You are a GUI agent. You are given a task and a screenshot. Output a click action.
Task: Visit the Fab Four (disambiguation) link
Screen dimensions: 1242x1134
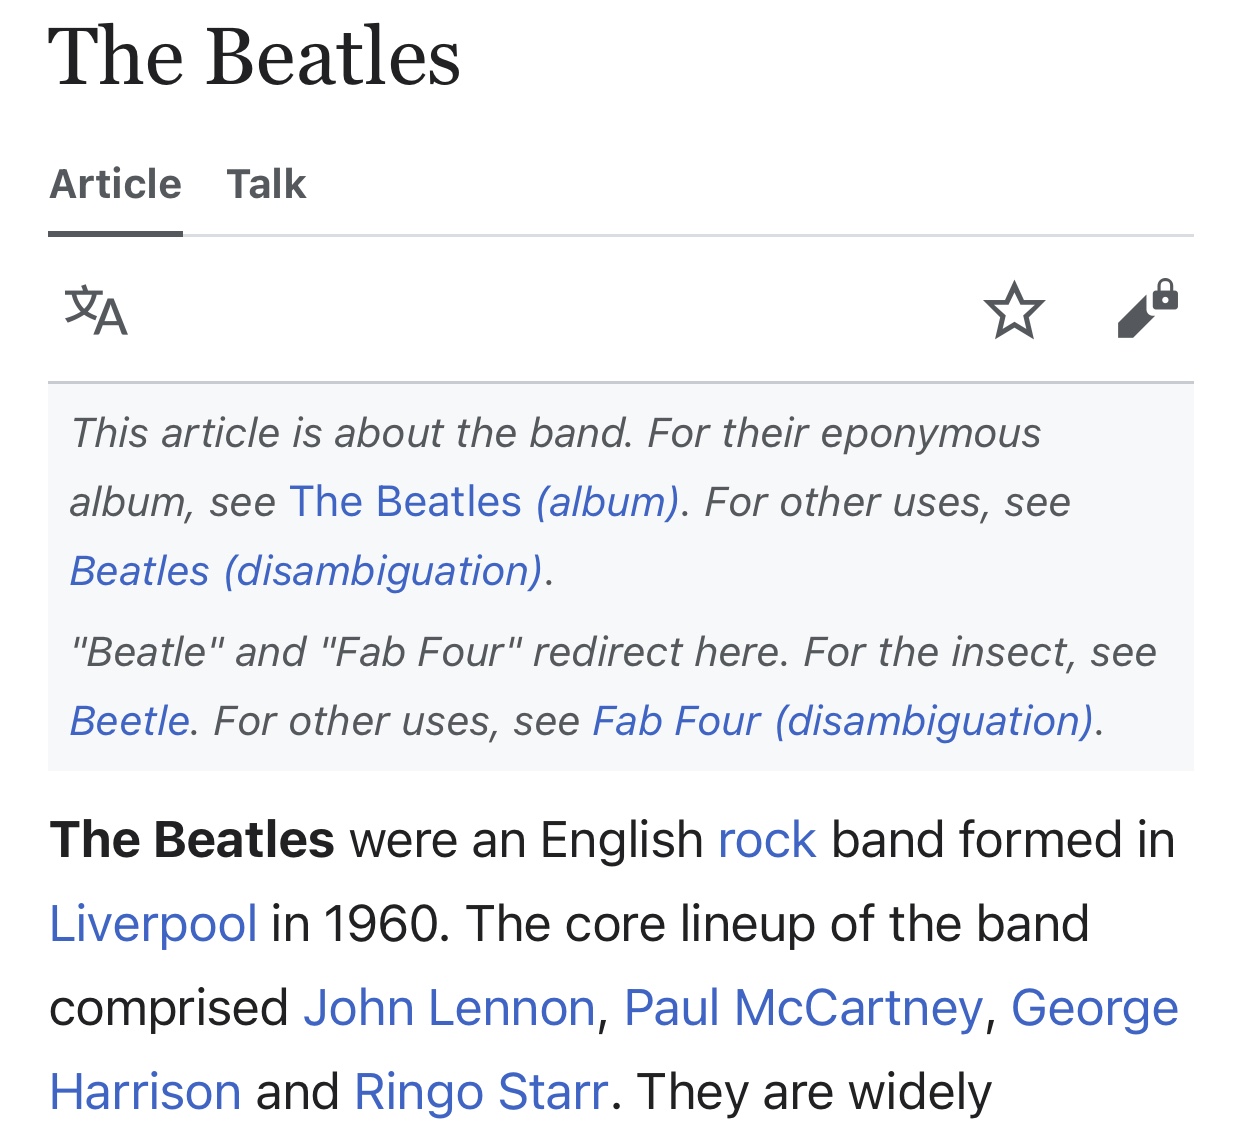(845, 721)
